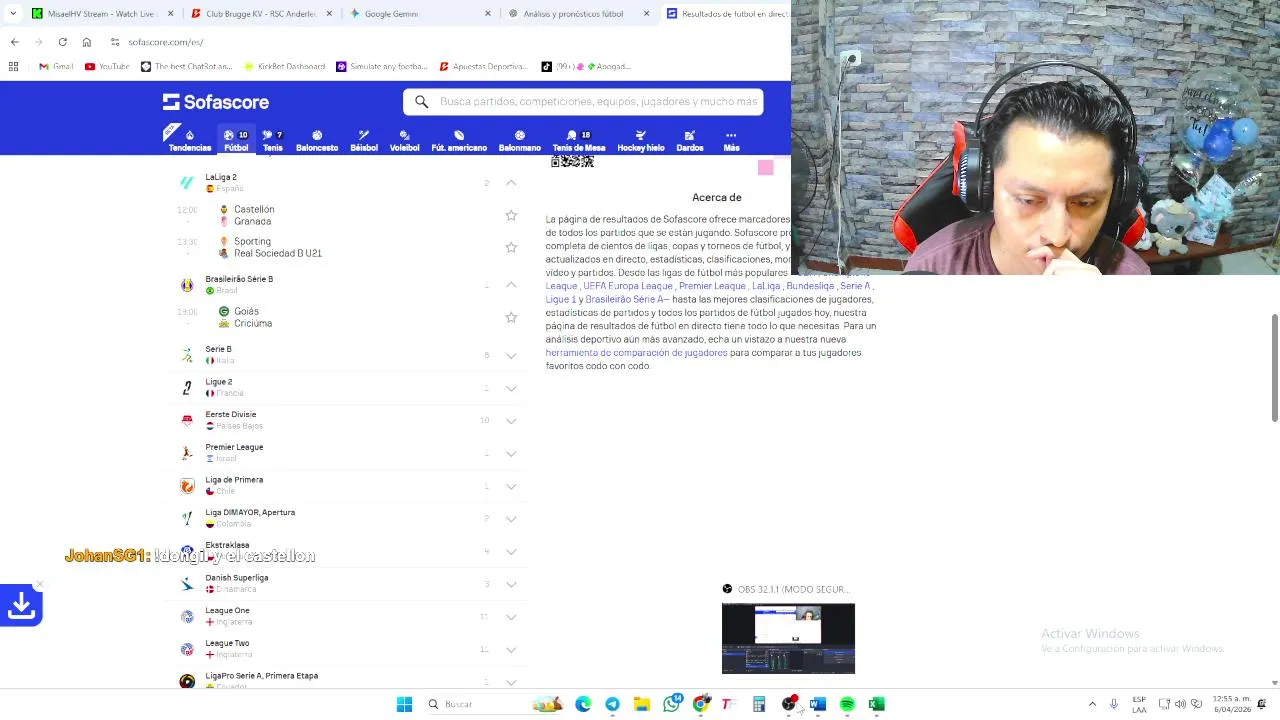Switch to Club Brugge KV browser tab
The image size is (1280, 720).
coord(260,14)
